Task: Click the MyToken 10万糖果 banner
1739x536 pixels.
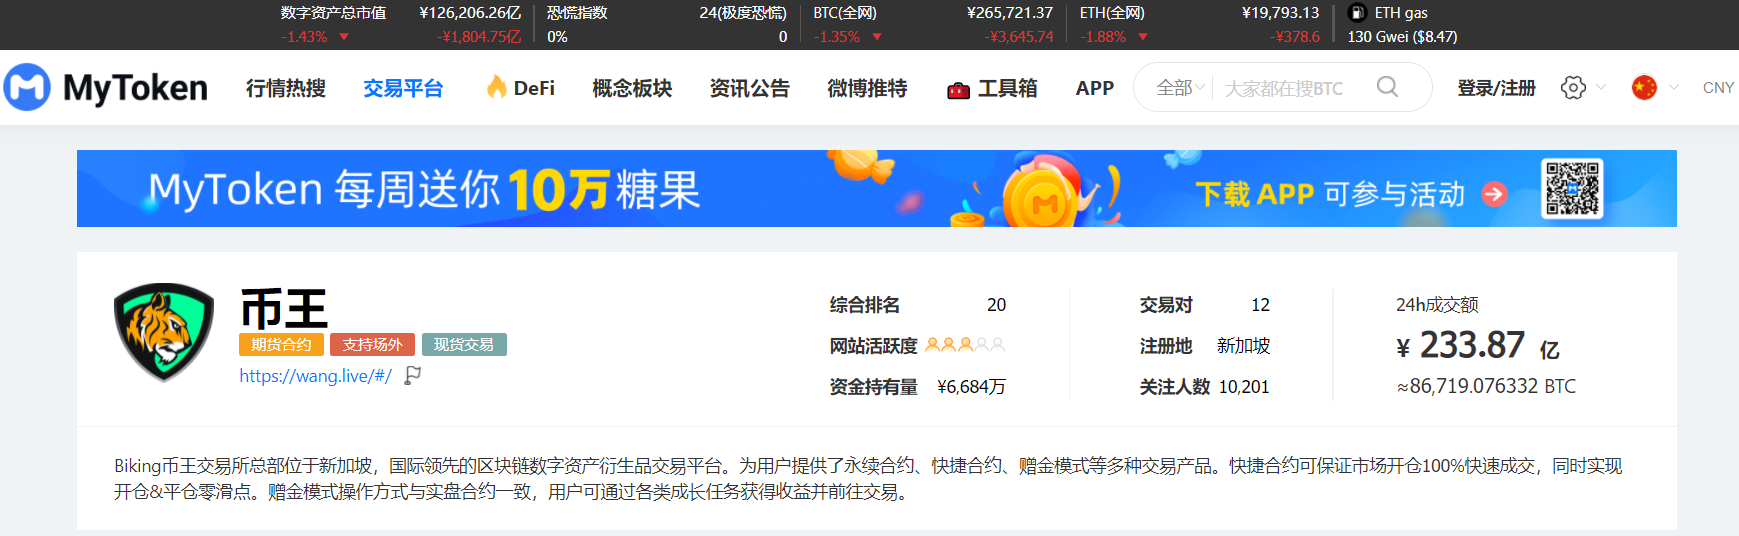Action: [876, 188]
